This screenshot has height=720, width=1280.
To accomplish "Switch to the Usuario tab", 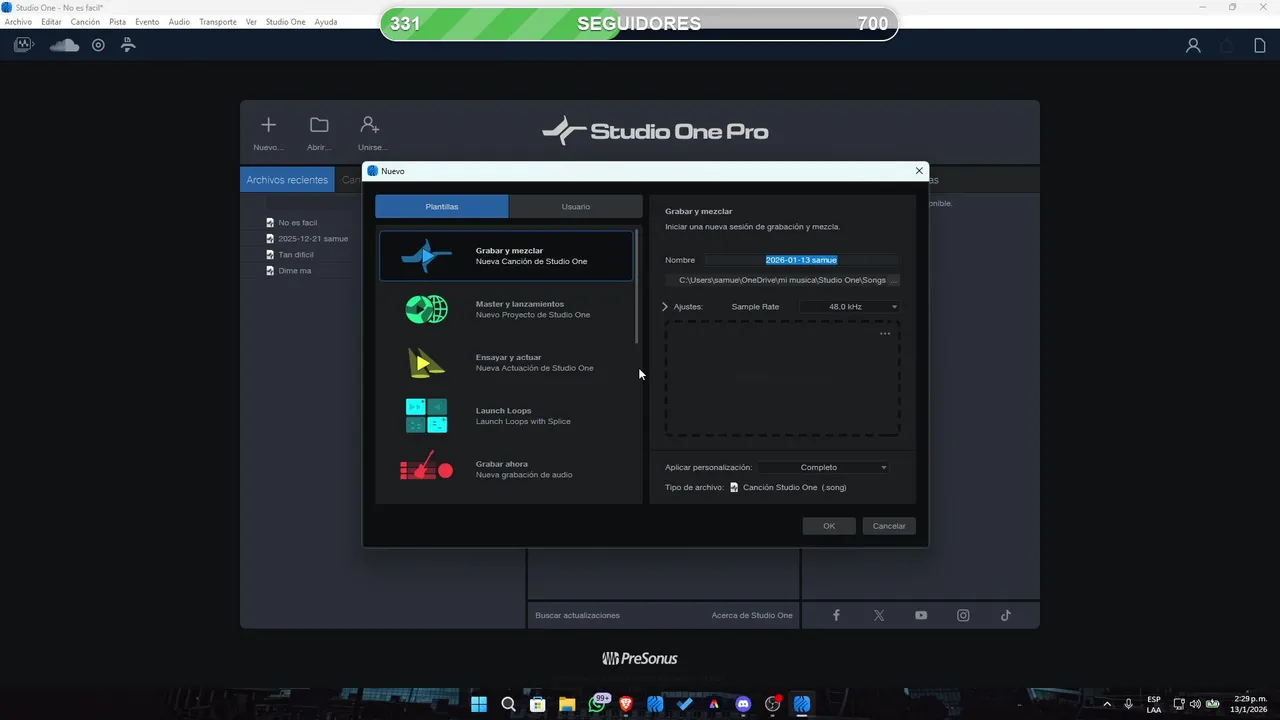I will (576, 206).
